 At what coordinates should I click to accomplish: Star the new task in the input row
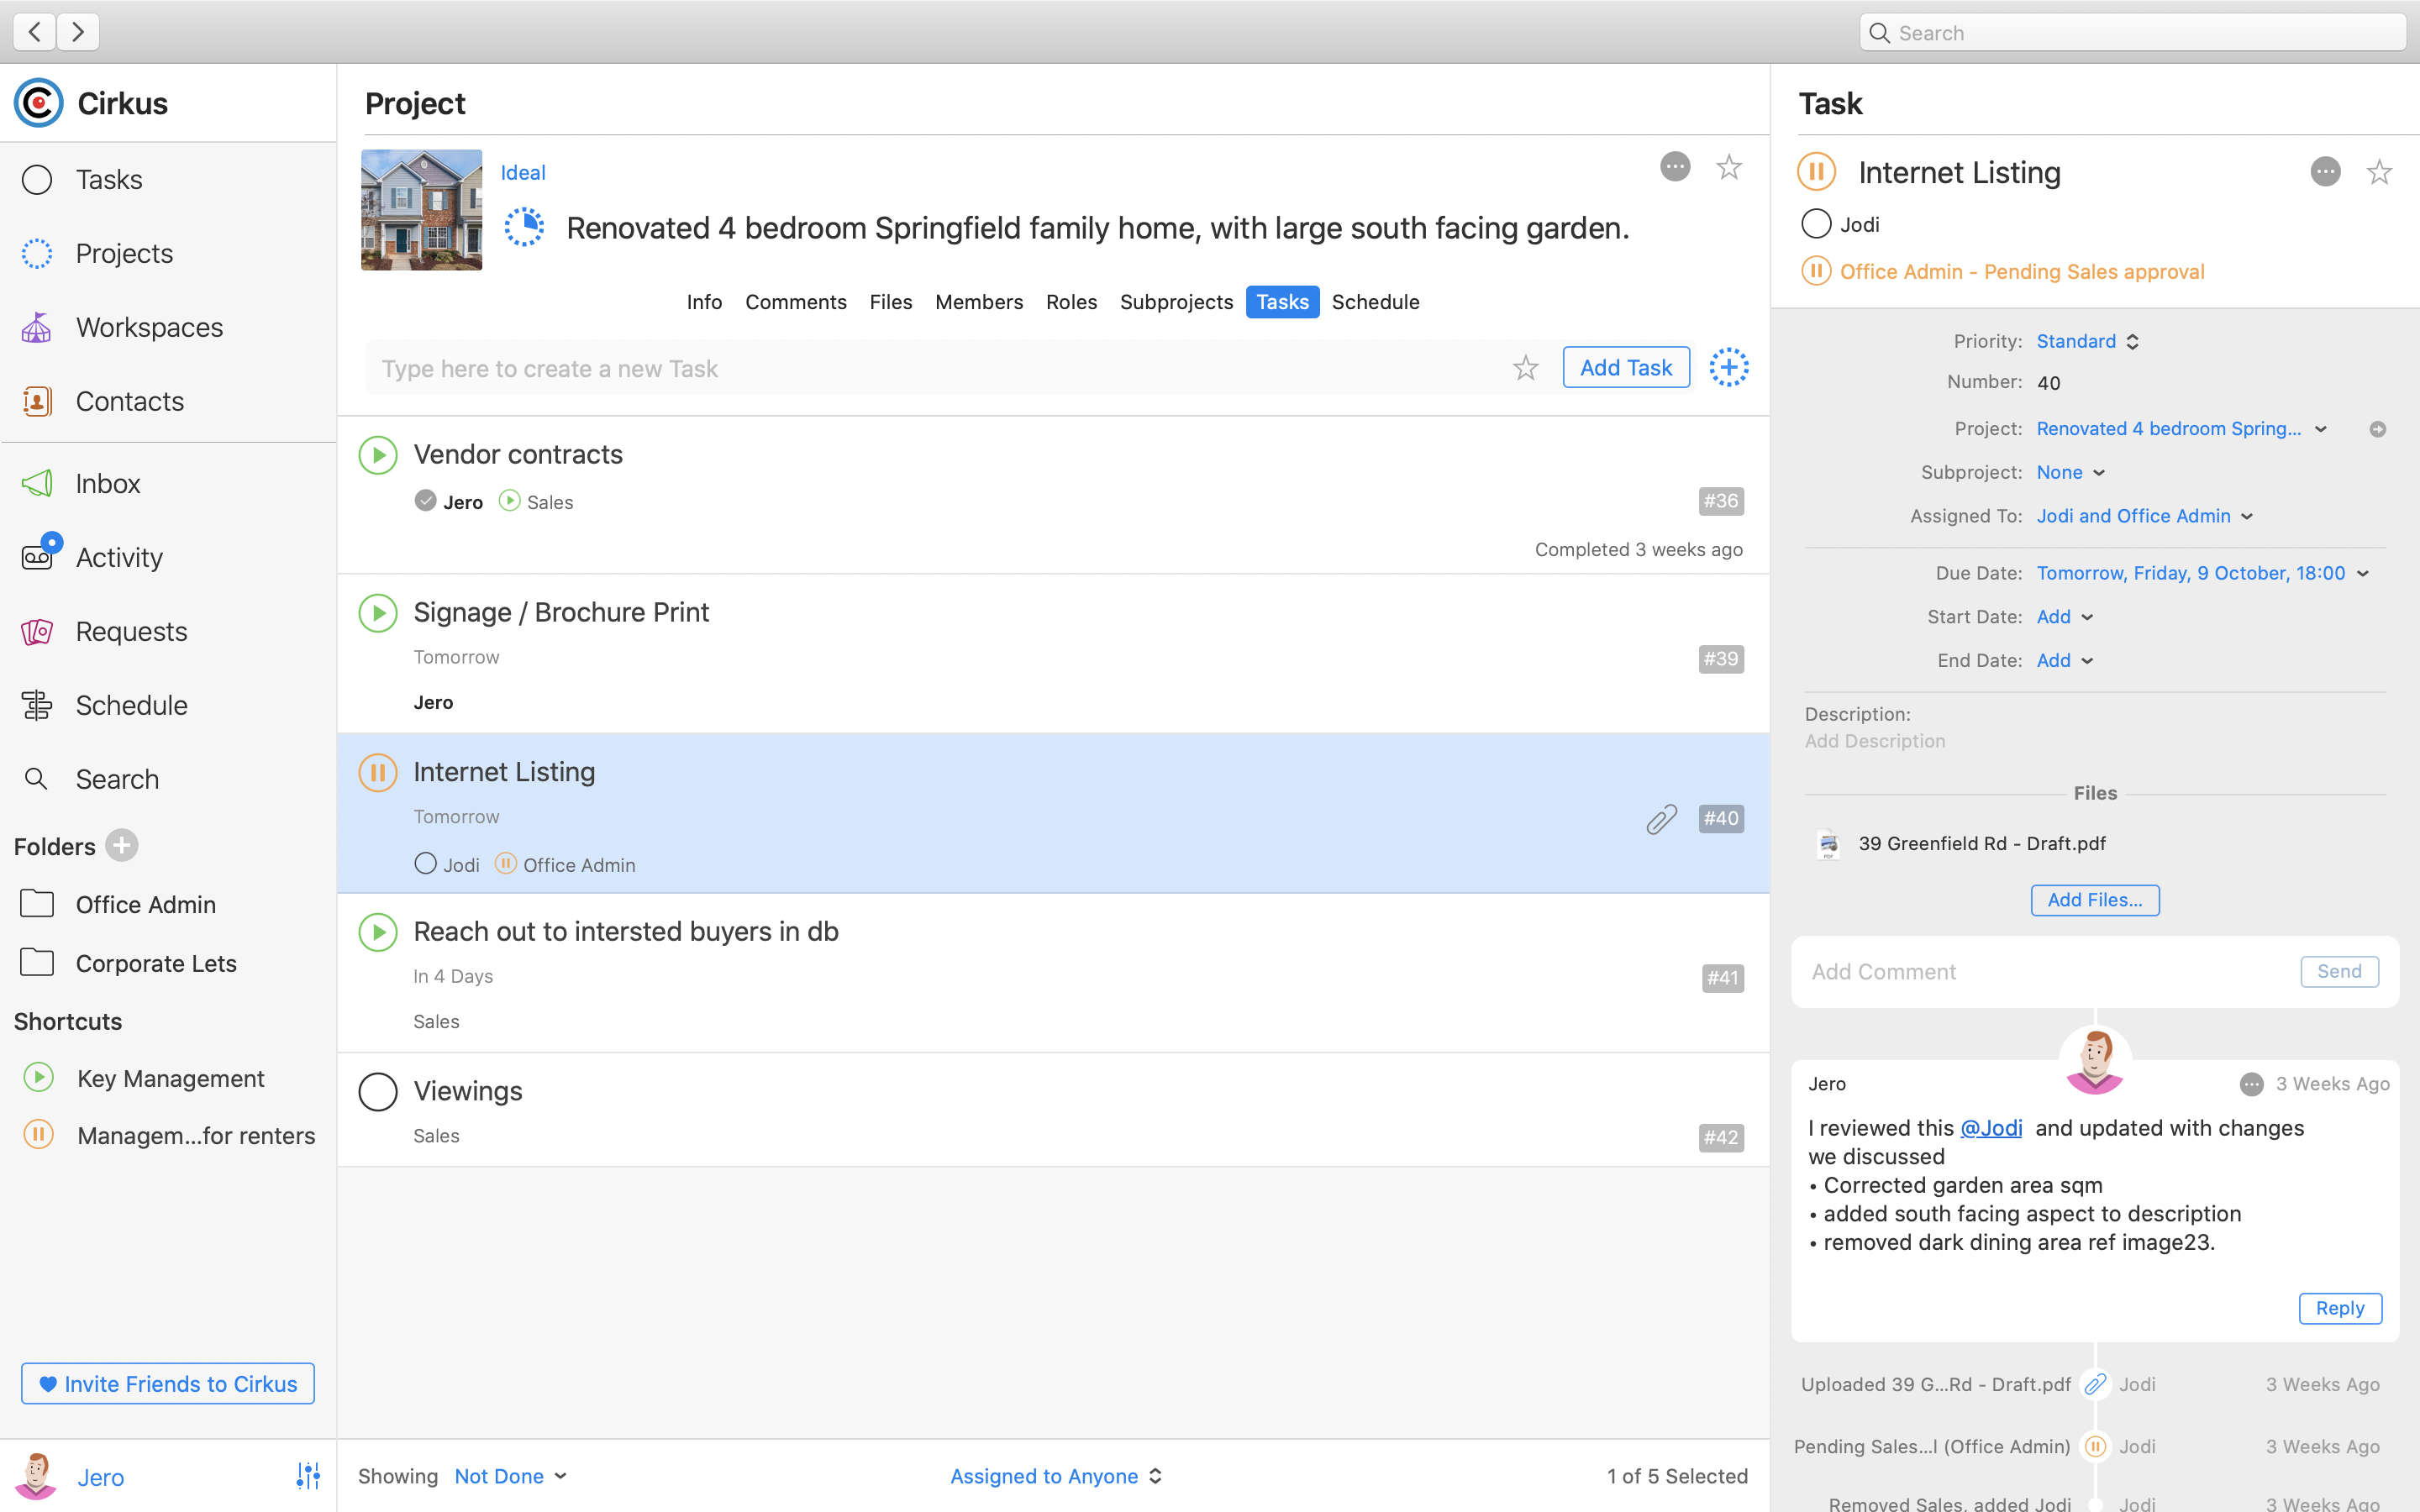tap(1525, 368)
